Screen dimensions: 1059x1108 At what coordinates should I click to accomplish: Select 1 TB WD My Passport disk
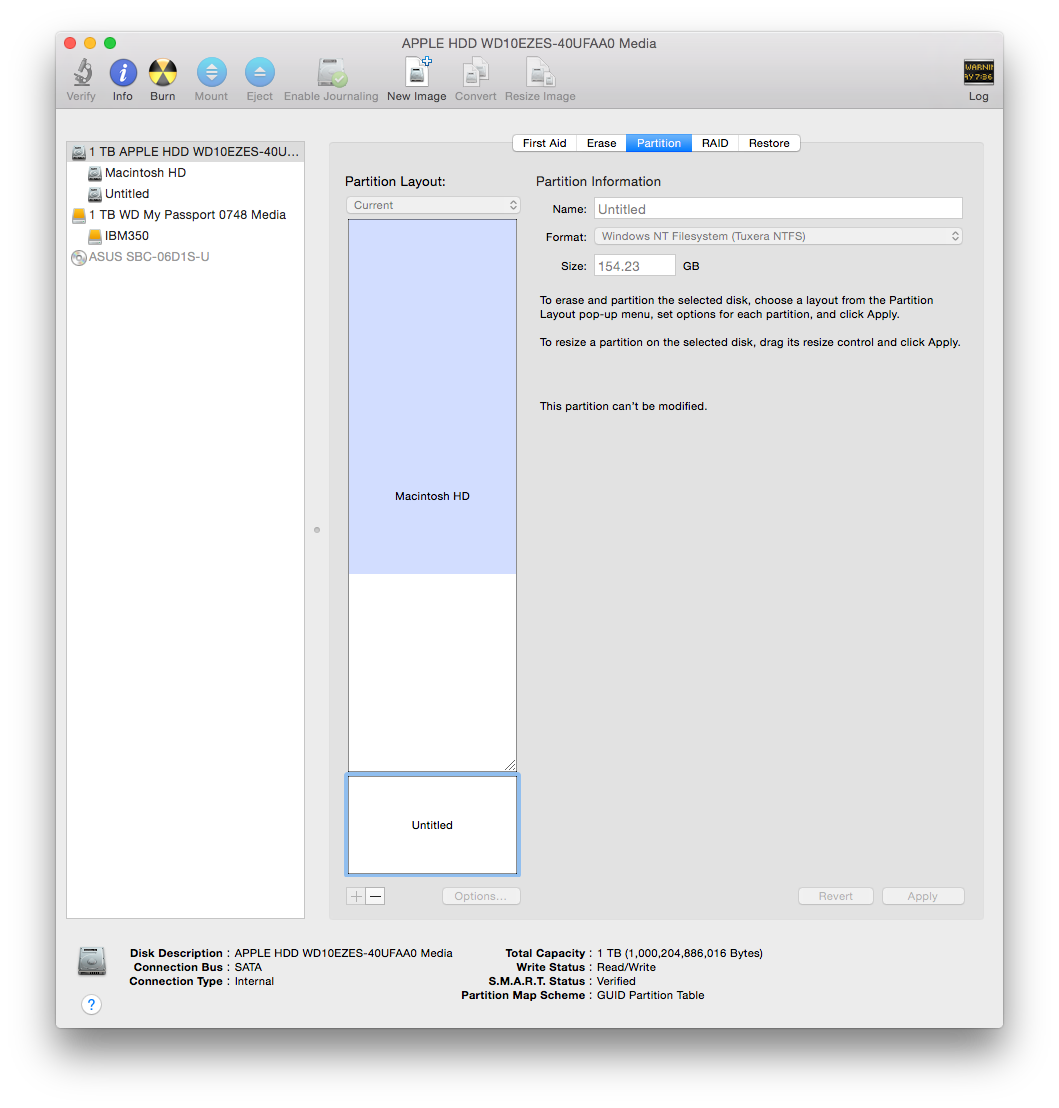pos(185,215)
